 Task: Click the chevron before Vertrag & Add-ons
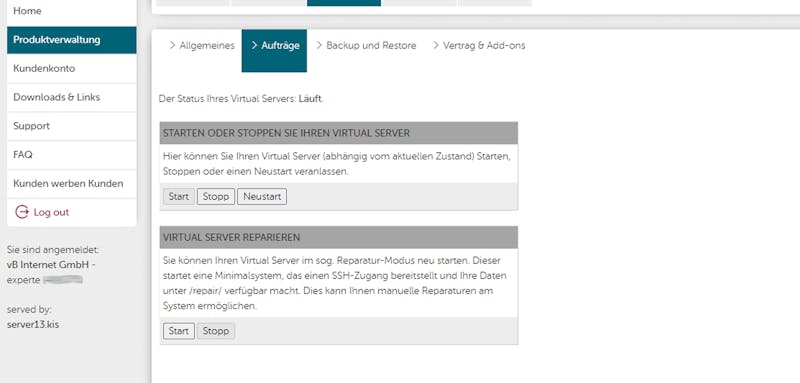tap(436, 45)
